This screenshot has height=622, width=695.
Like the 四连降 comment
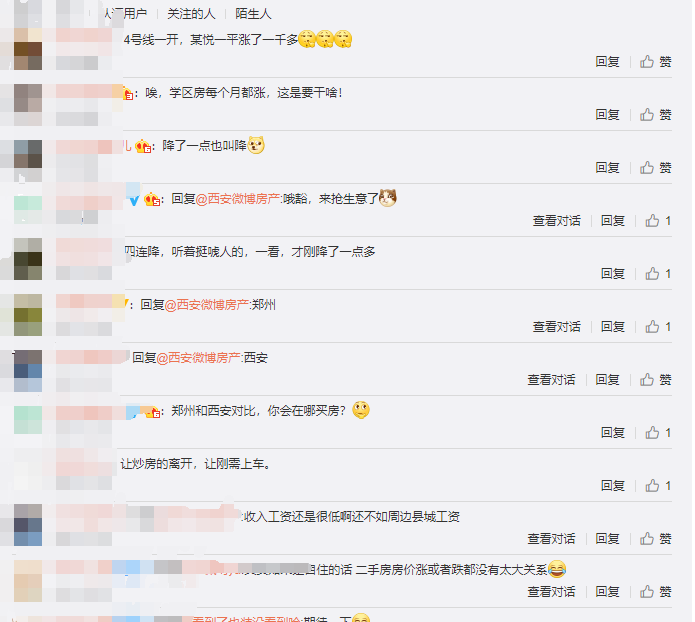tap(658, 274)
